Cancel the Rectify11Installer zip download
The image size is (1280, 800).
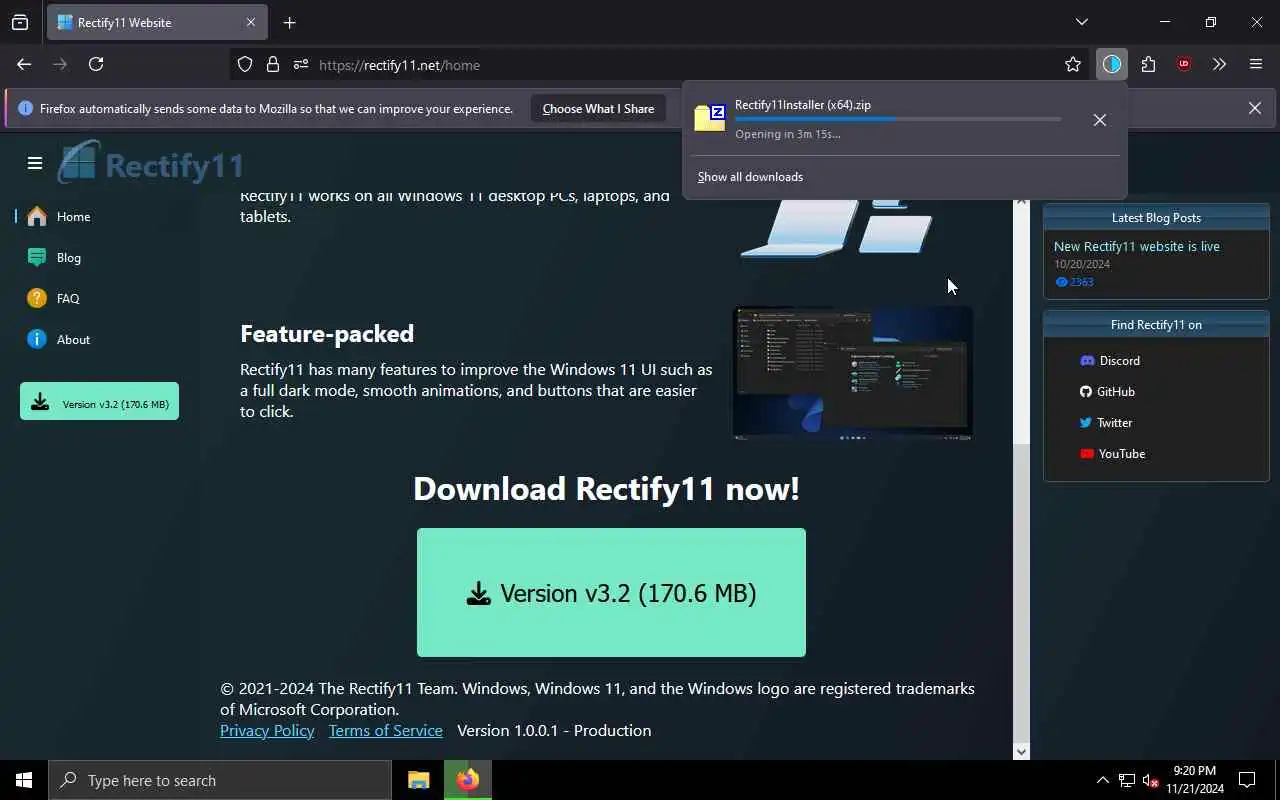click(1100, 120)
